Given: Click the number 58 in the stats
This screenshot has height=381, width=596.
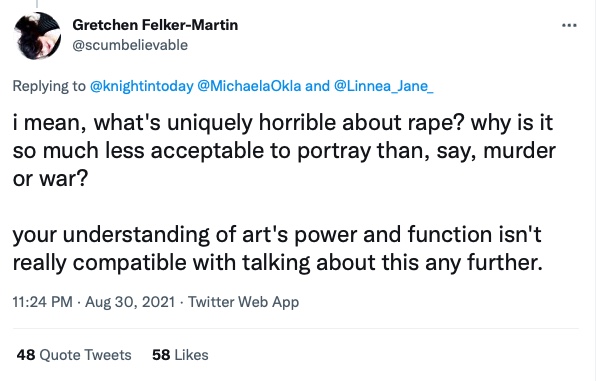Looking at the screenshot, I should click(x=161, y=355).
